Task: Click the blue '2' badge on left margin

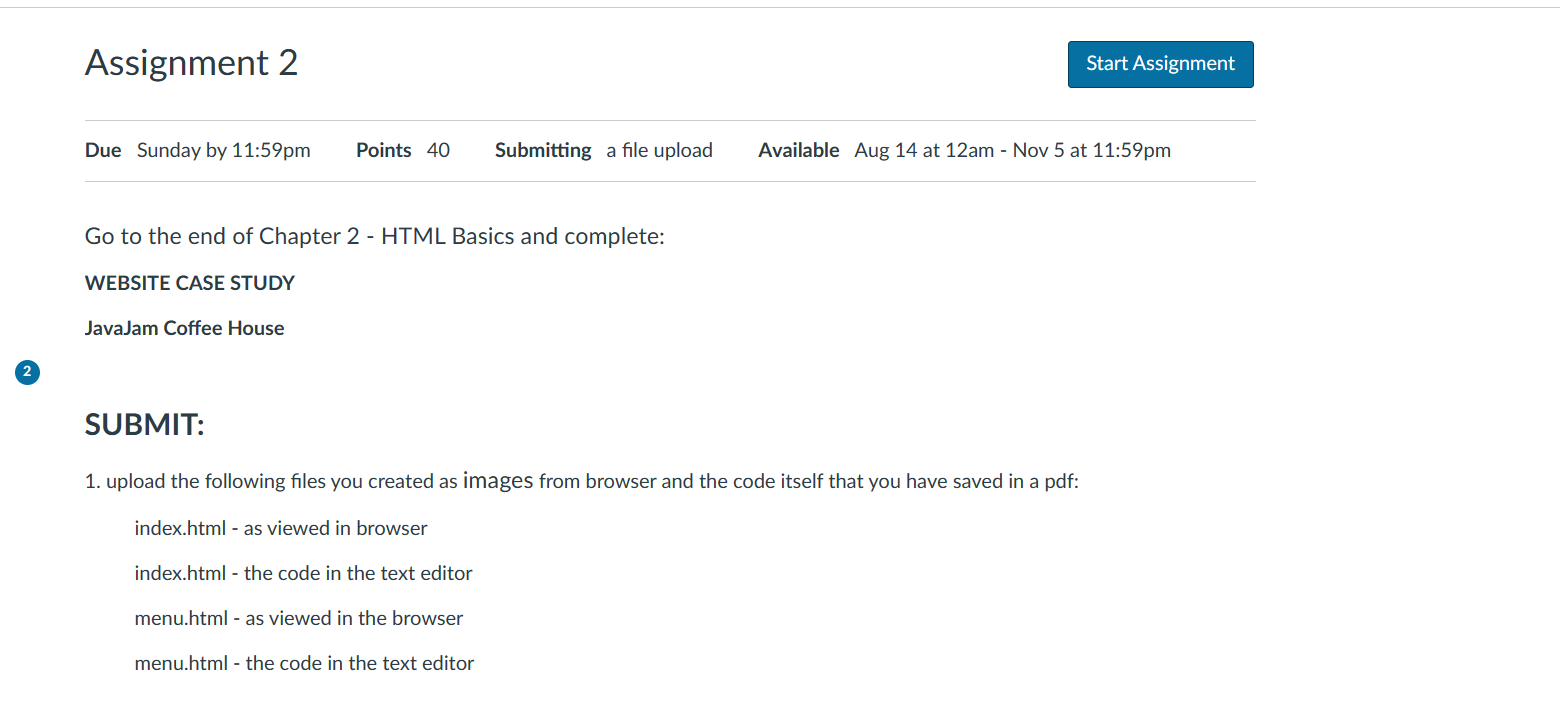Action: [26, 372]
